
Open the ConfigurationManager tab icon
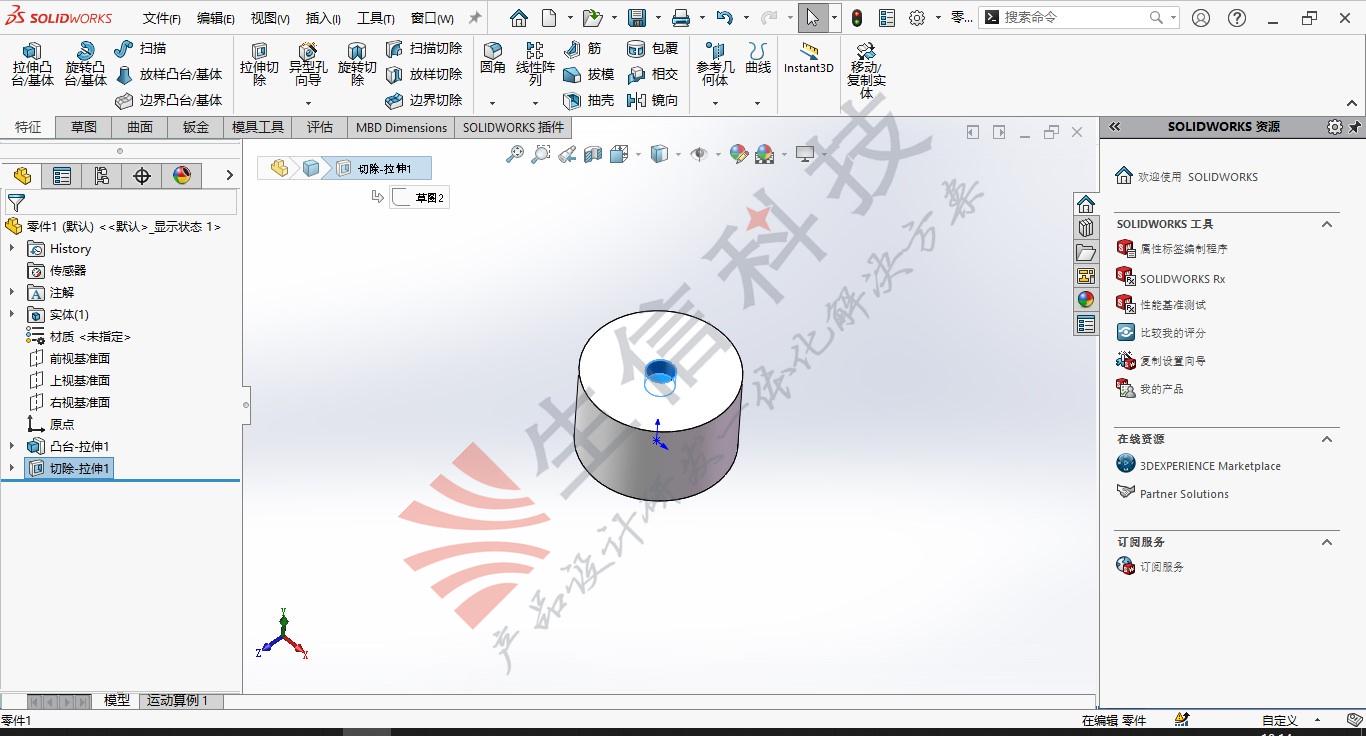coord(102,176)
